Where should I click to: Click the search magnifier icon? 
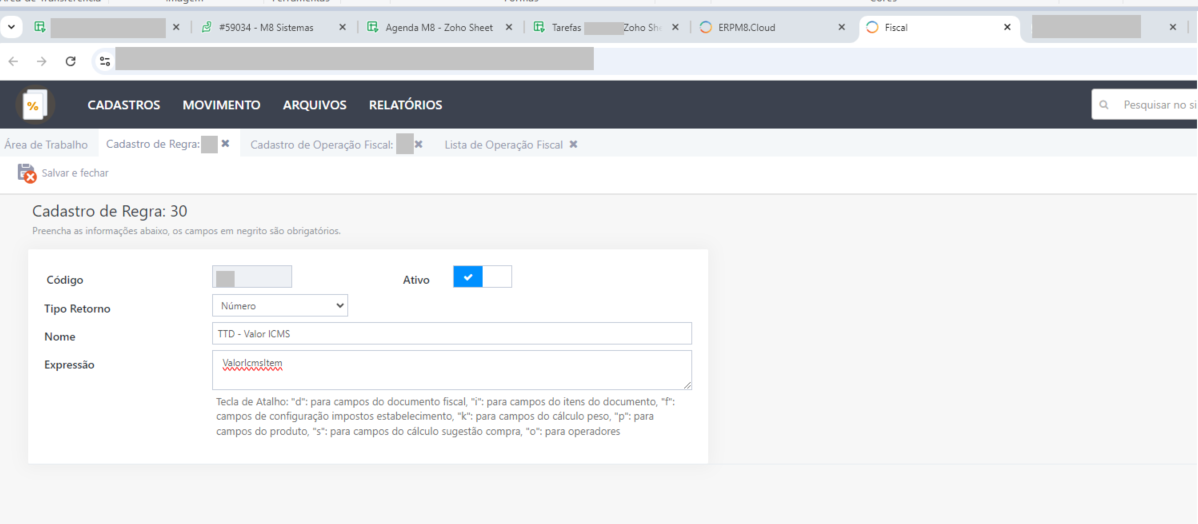click(x=1103, y=105)
